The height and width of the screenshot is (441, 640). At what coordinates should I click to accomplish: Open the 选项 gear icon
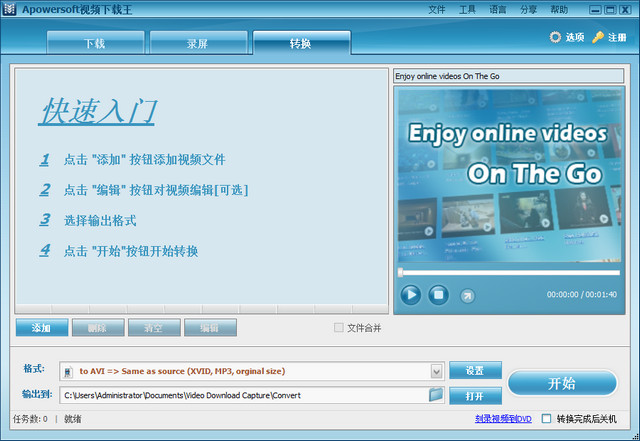[x=555, y=37]
